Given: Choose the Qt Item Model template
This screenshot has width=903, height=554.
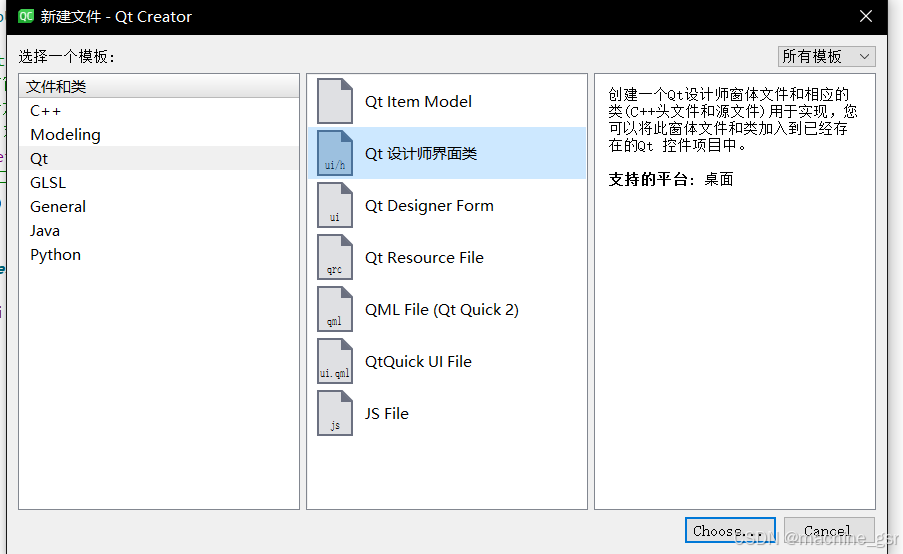Looking at the screenshot, I should pos(447,101).
